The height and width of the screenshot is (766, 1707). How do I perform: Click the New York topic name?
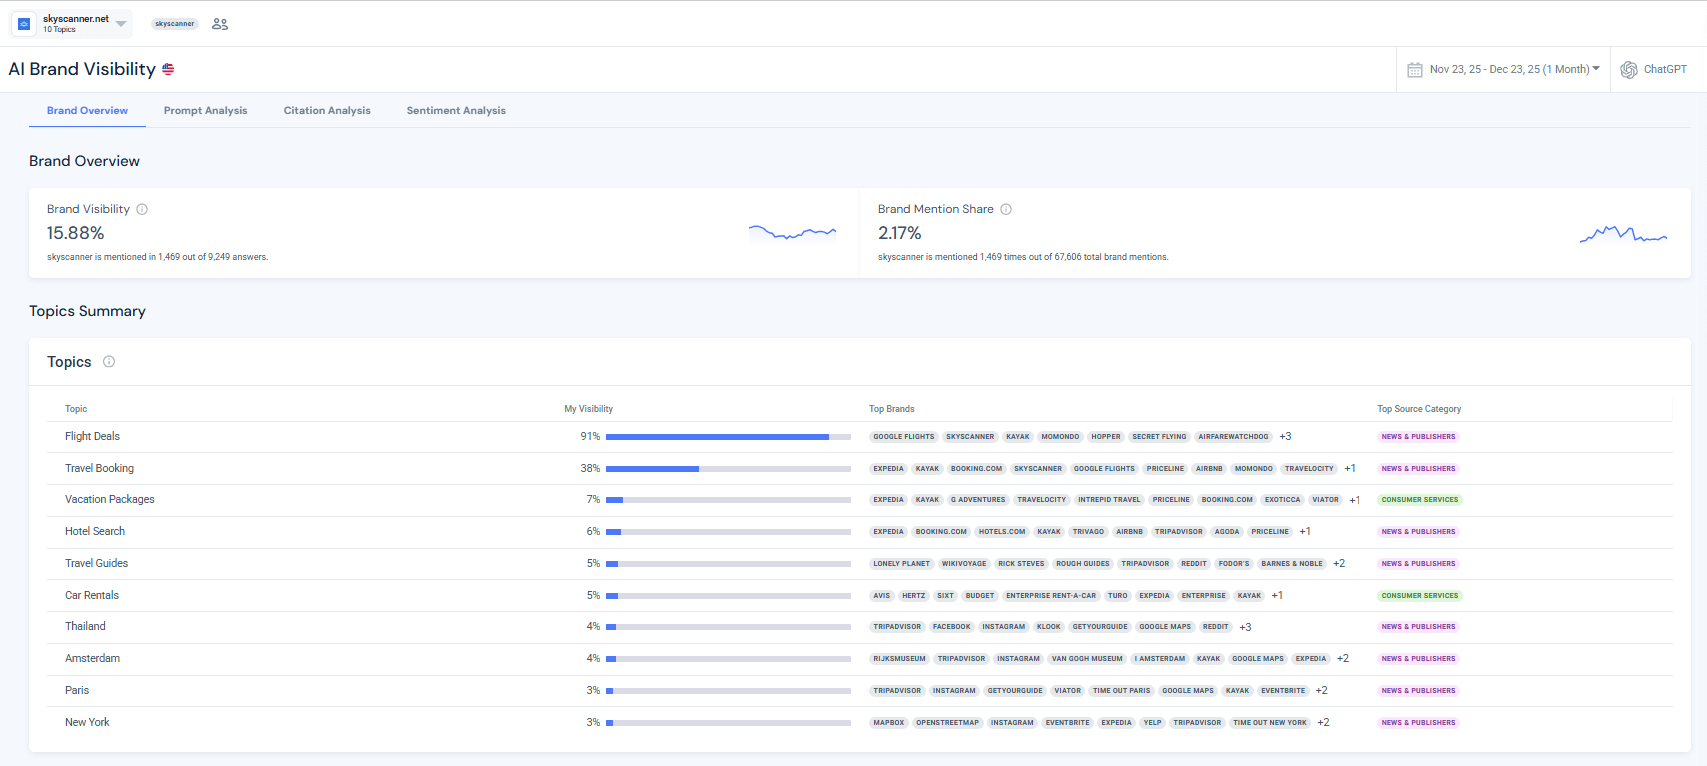[x=87, y=722]
